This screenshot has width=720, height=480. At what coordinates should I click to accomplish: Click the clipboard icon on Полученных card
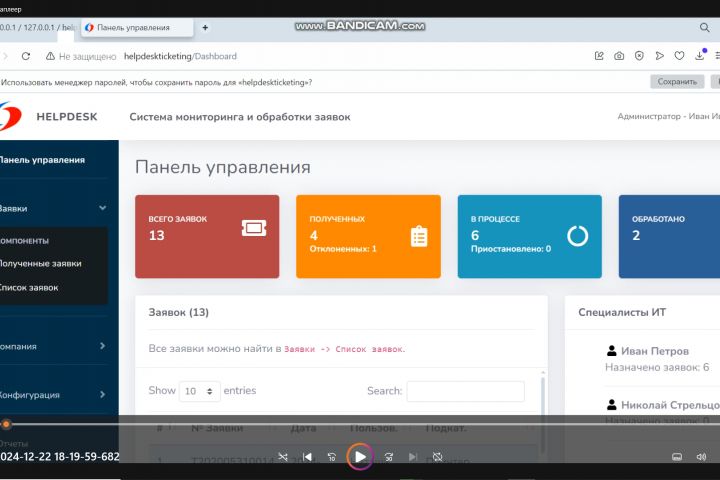tap(419, 236)
